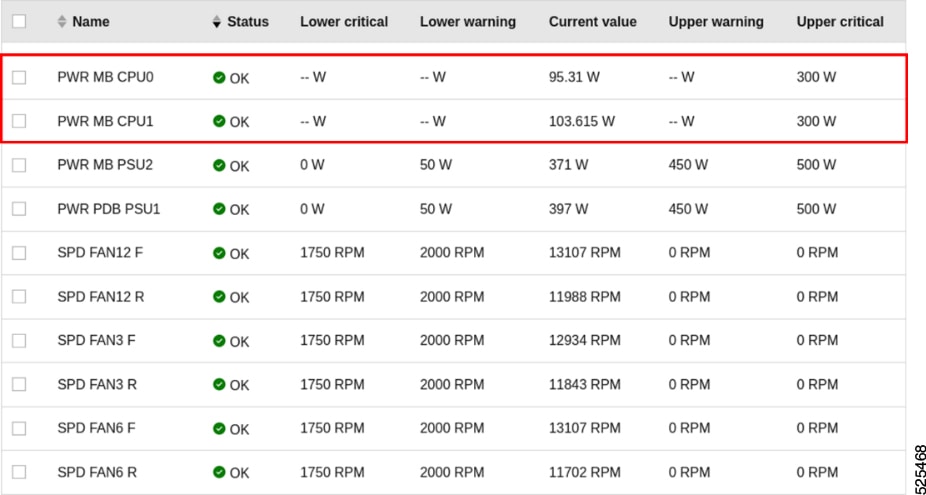Click the status icon for SPD FAN3 R

coord(219,385)
